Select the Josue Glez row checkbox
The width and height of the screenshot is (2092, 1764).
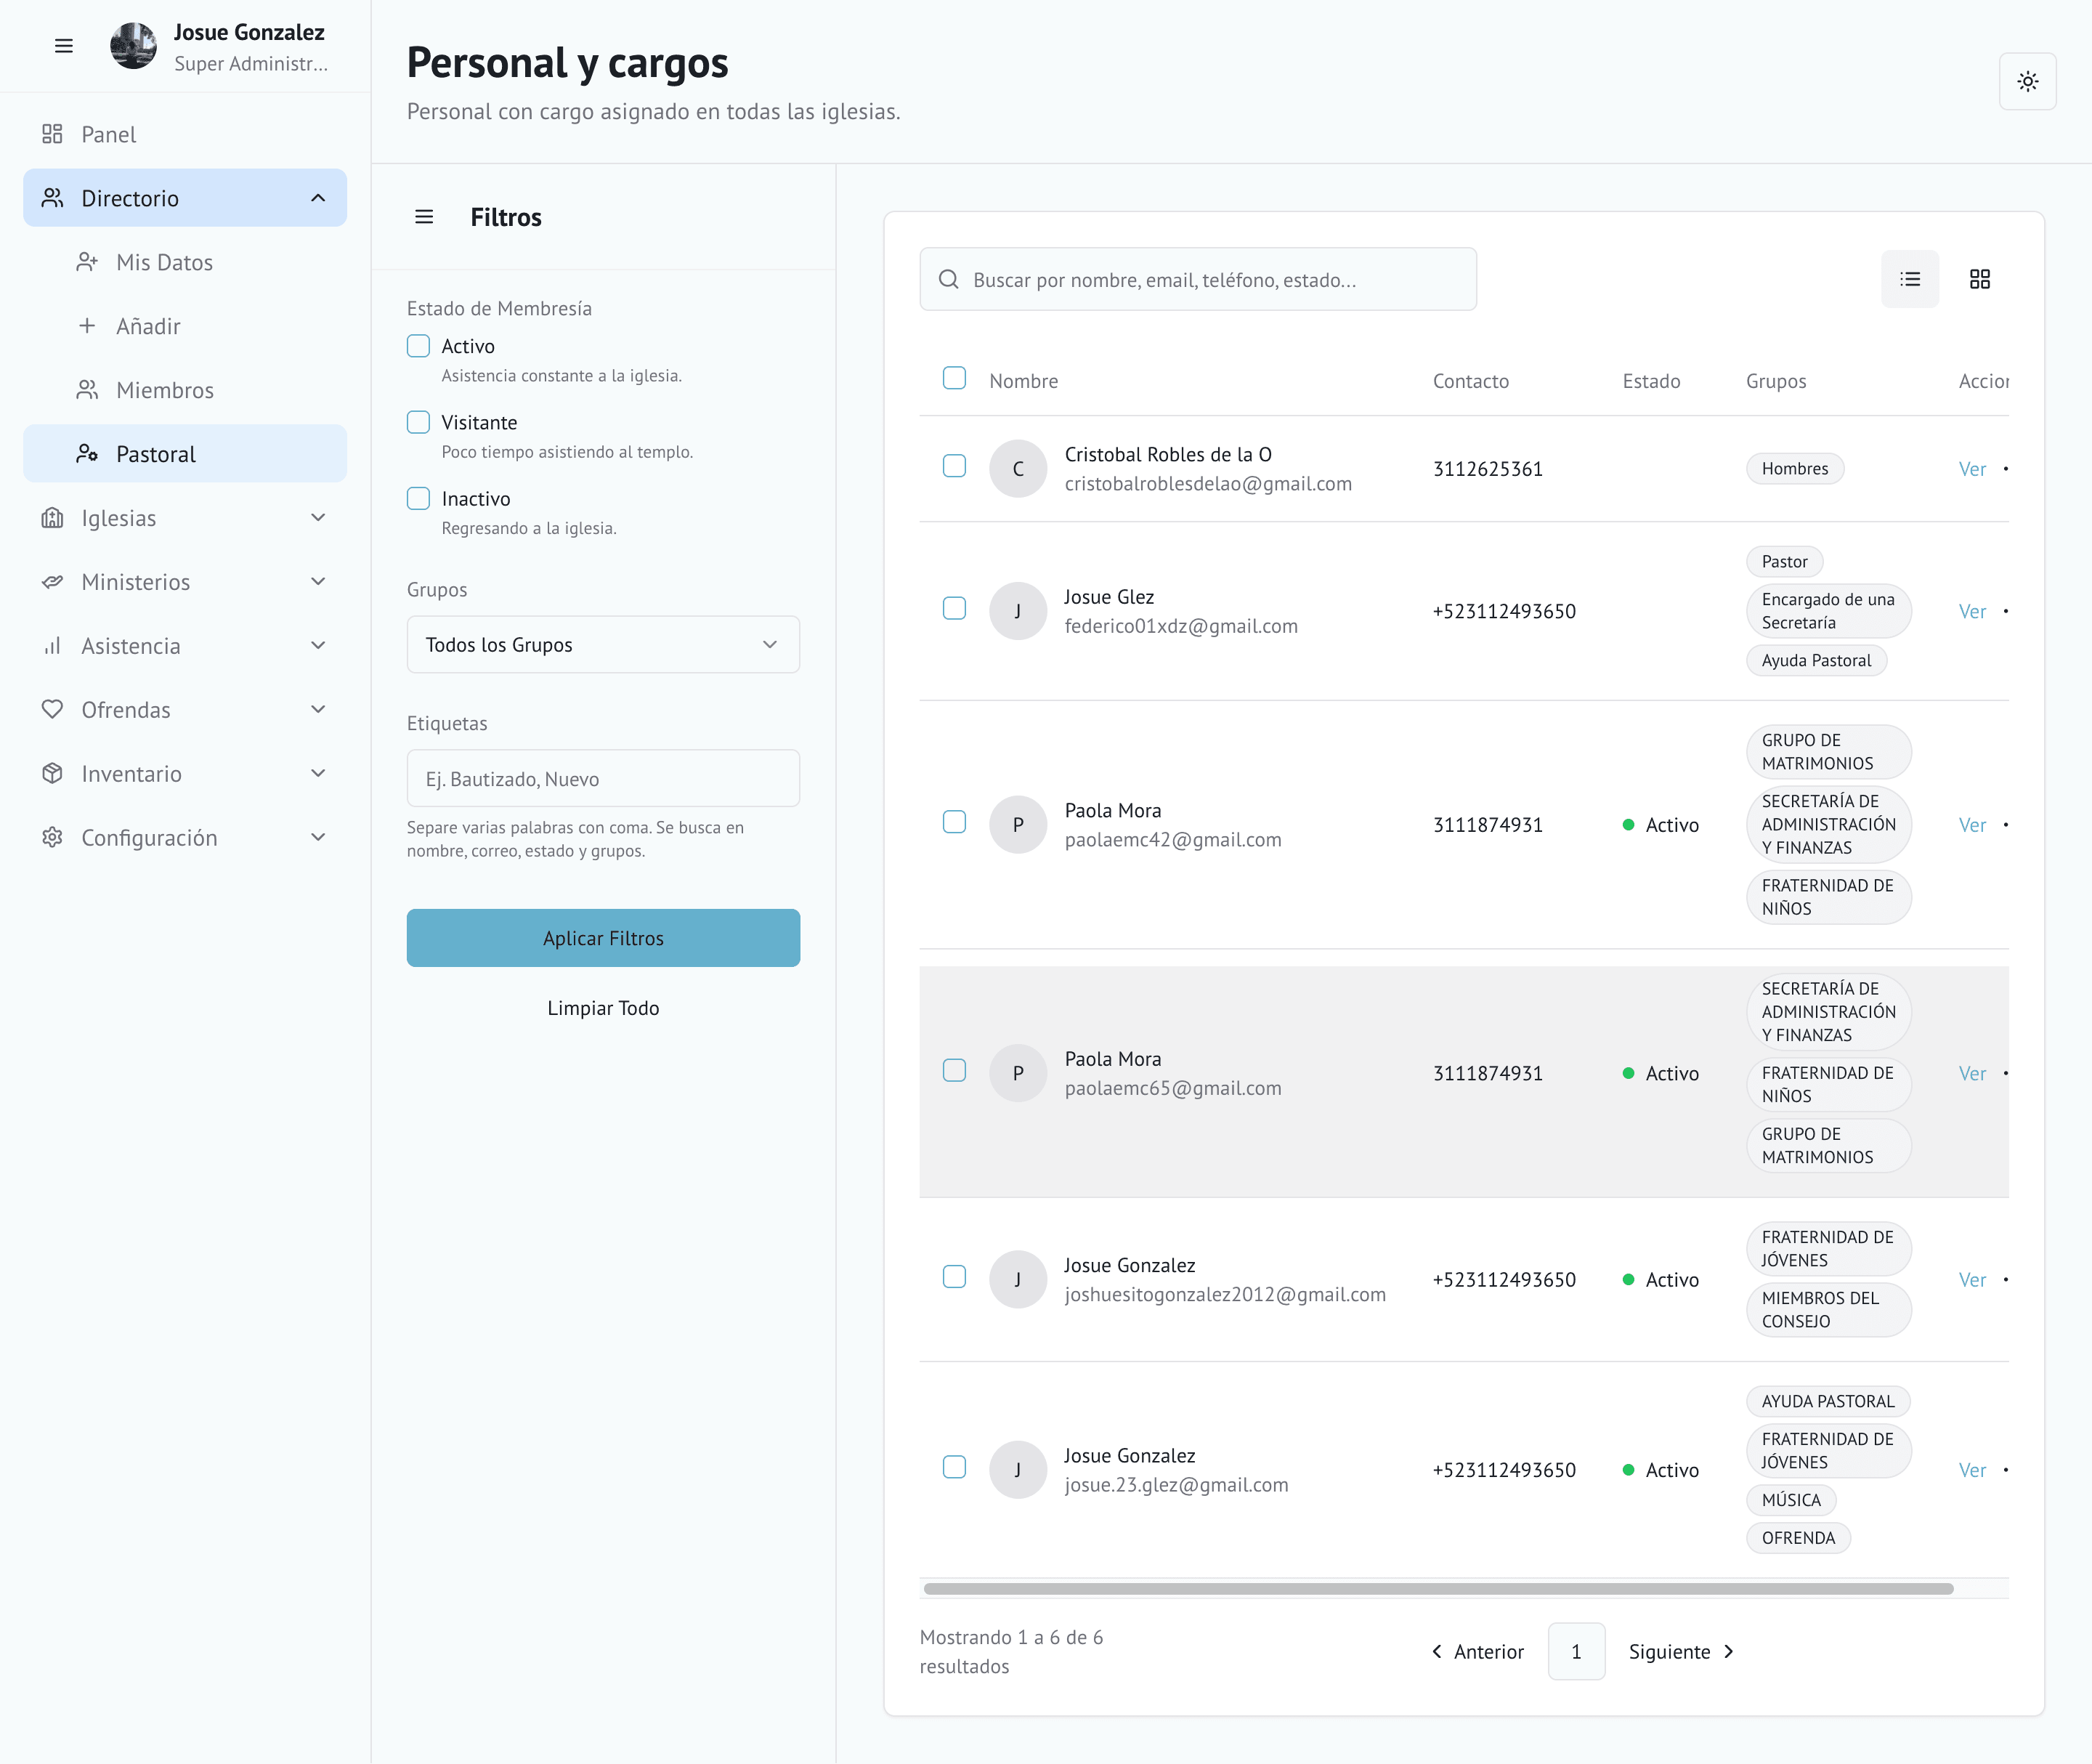pyautogui.click(x=955, y=608)
